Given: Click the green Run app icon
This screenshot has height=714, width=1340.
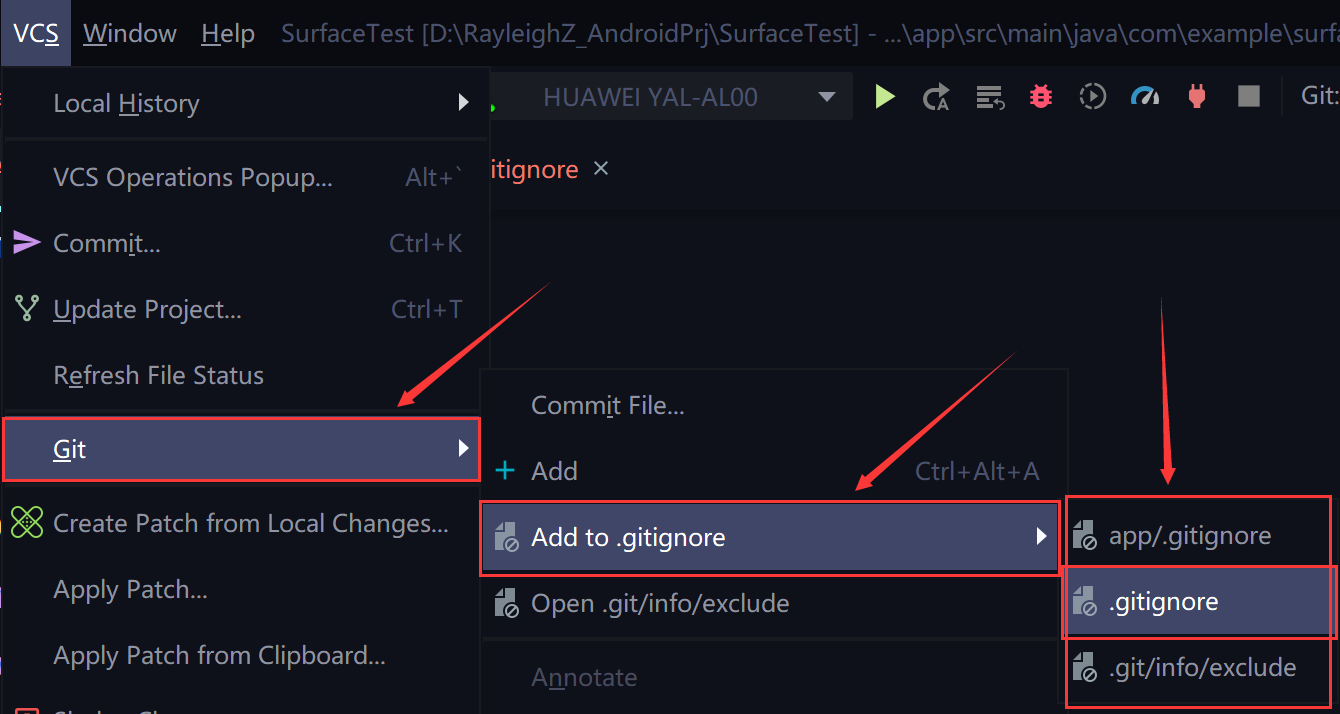Looking at the screenshot, I should (885, 97).
